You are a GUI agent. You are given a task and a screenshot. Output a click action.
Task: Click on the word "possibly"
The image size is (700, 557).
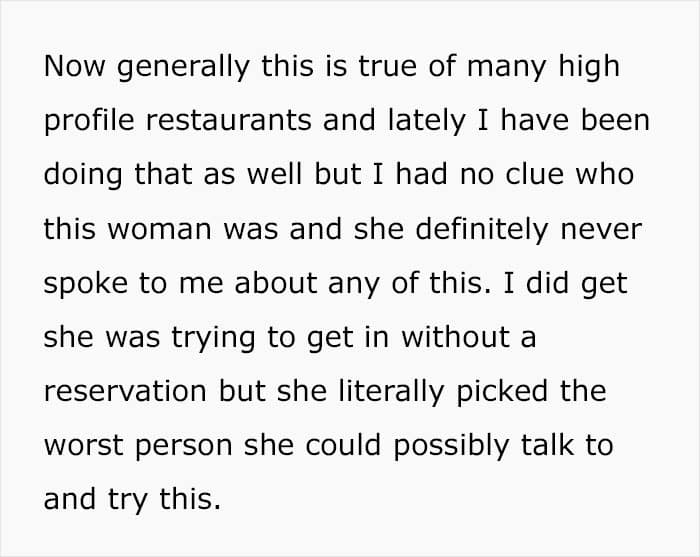451,446
